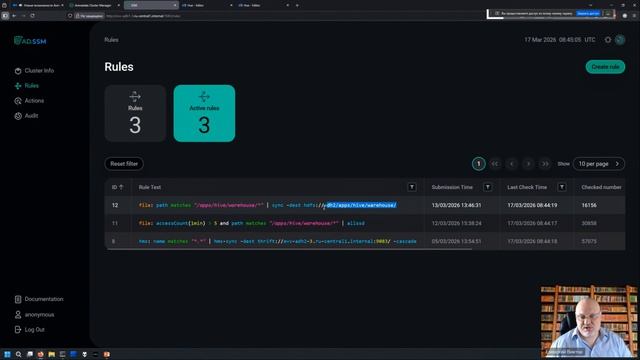Click the Cluster Info sidebar icon
The width and height of the screenshot is (640, 360).
(18, 71)
